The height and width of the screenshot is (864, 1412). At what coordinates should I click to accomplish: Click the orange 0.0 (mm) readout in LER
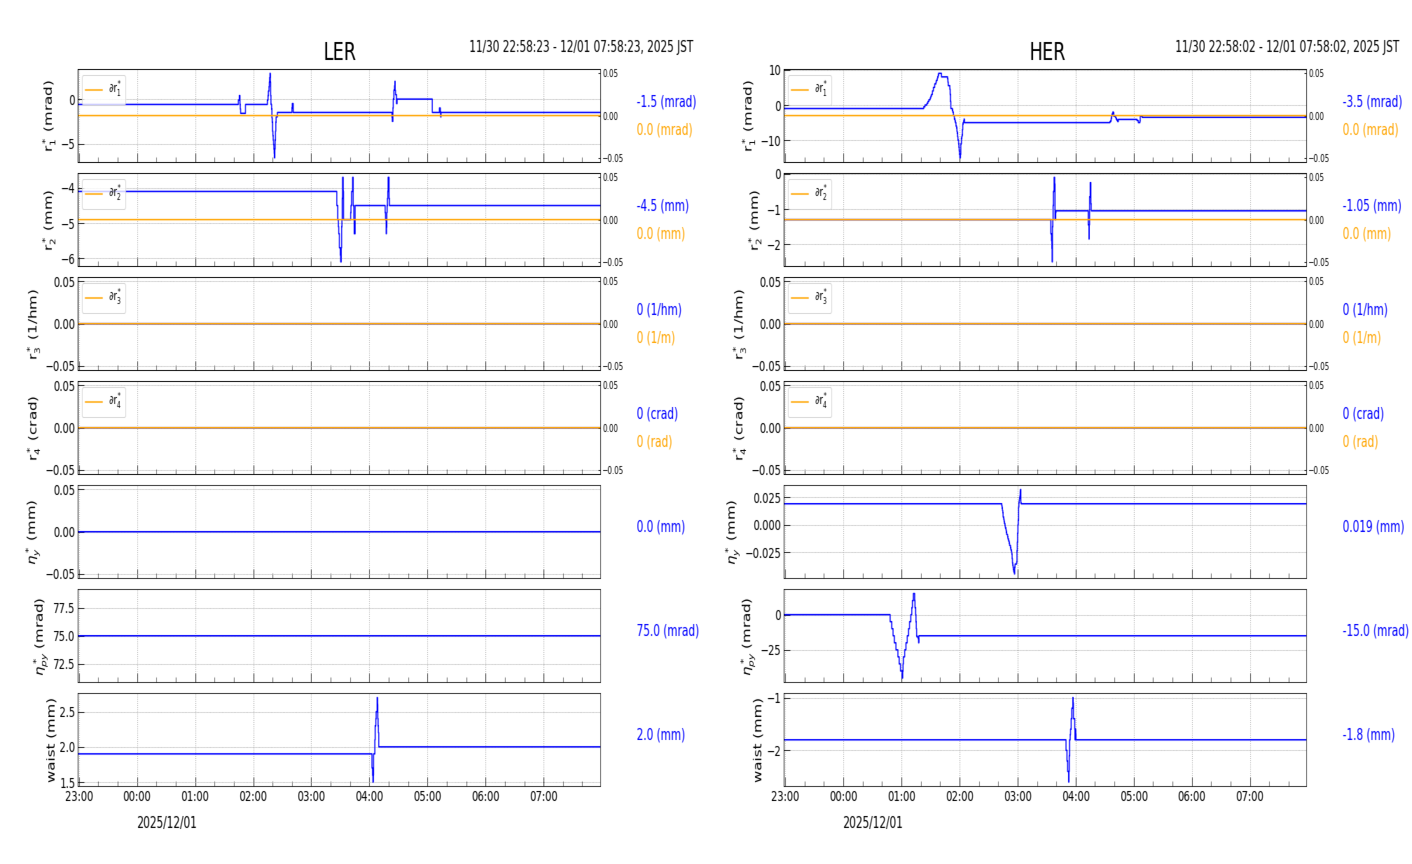(x=660, y=234)
